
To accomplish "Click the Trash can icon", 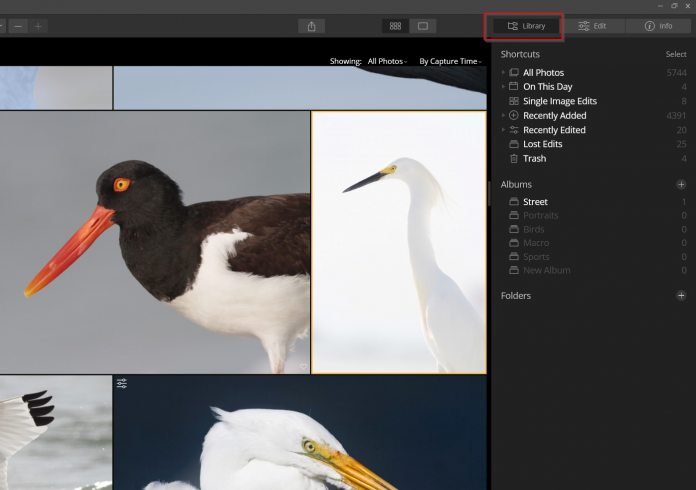I will click(x=514, y=158).
